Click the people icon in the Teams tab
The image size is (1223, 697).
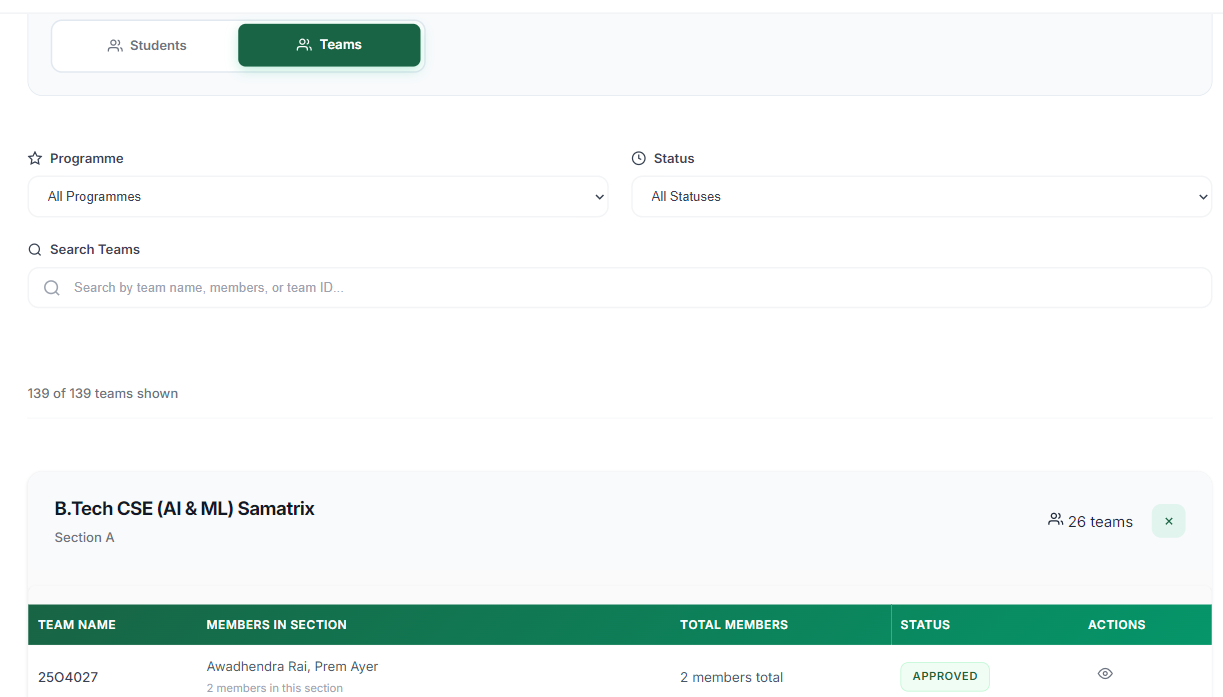point(304,45)
